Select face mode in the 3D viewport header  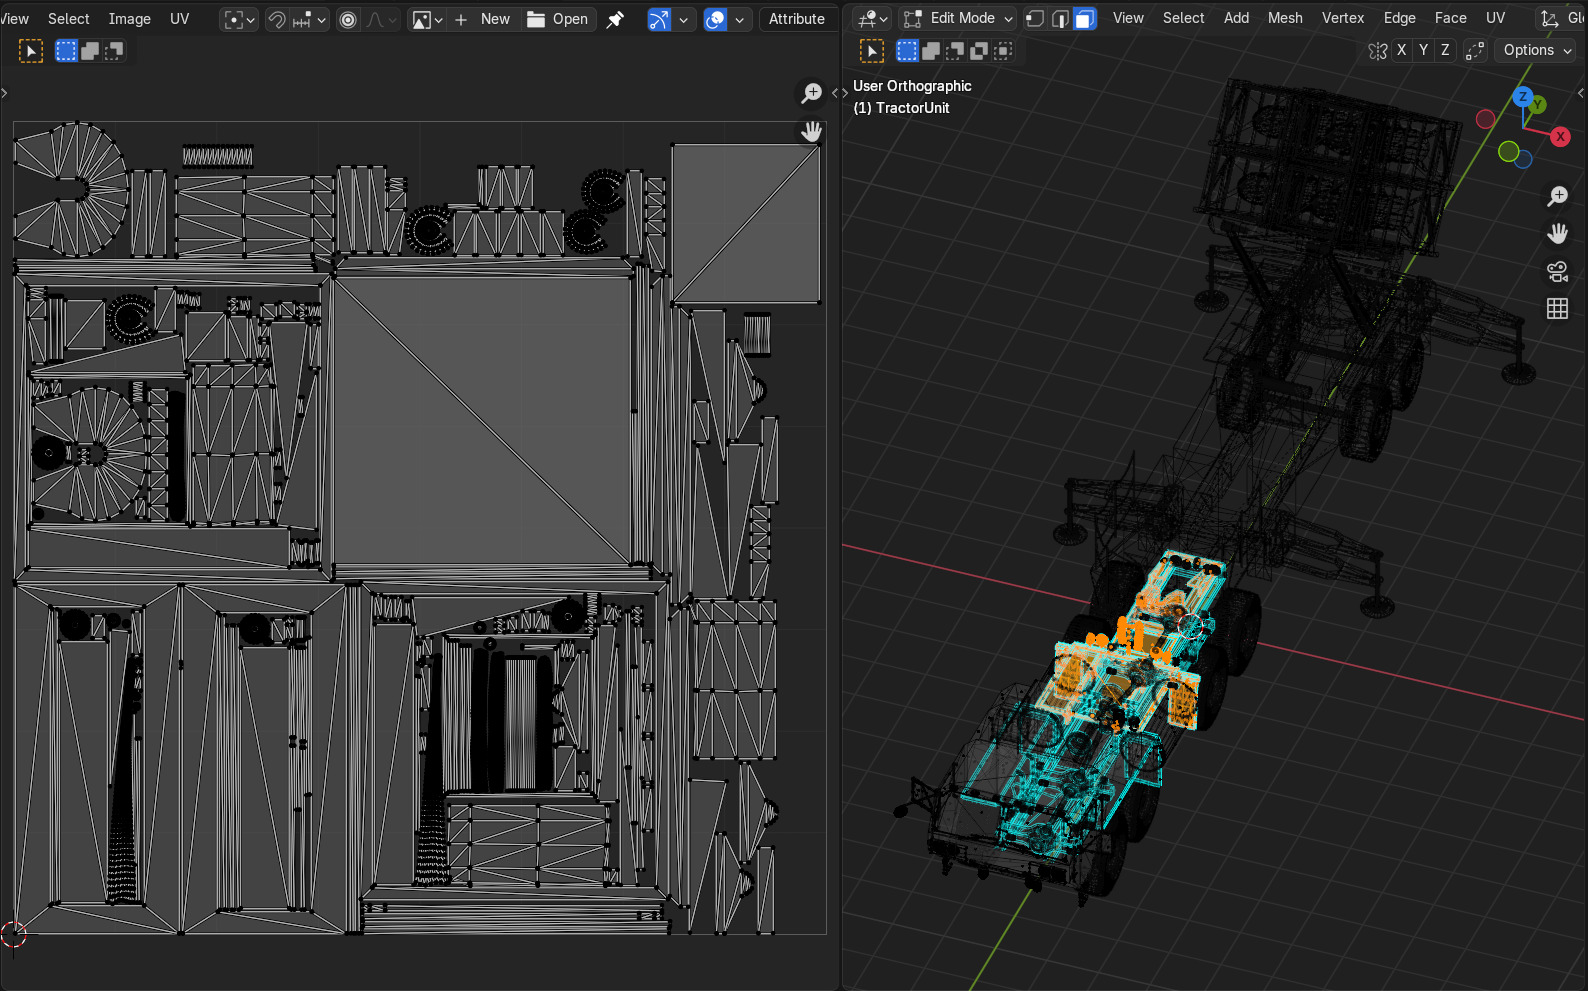click(x=1084, y=19)
